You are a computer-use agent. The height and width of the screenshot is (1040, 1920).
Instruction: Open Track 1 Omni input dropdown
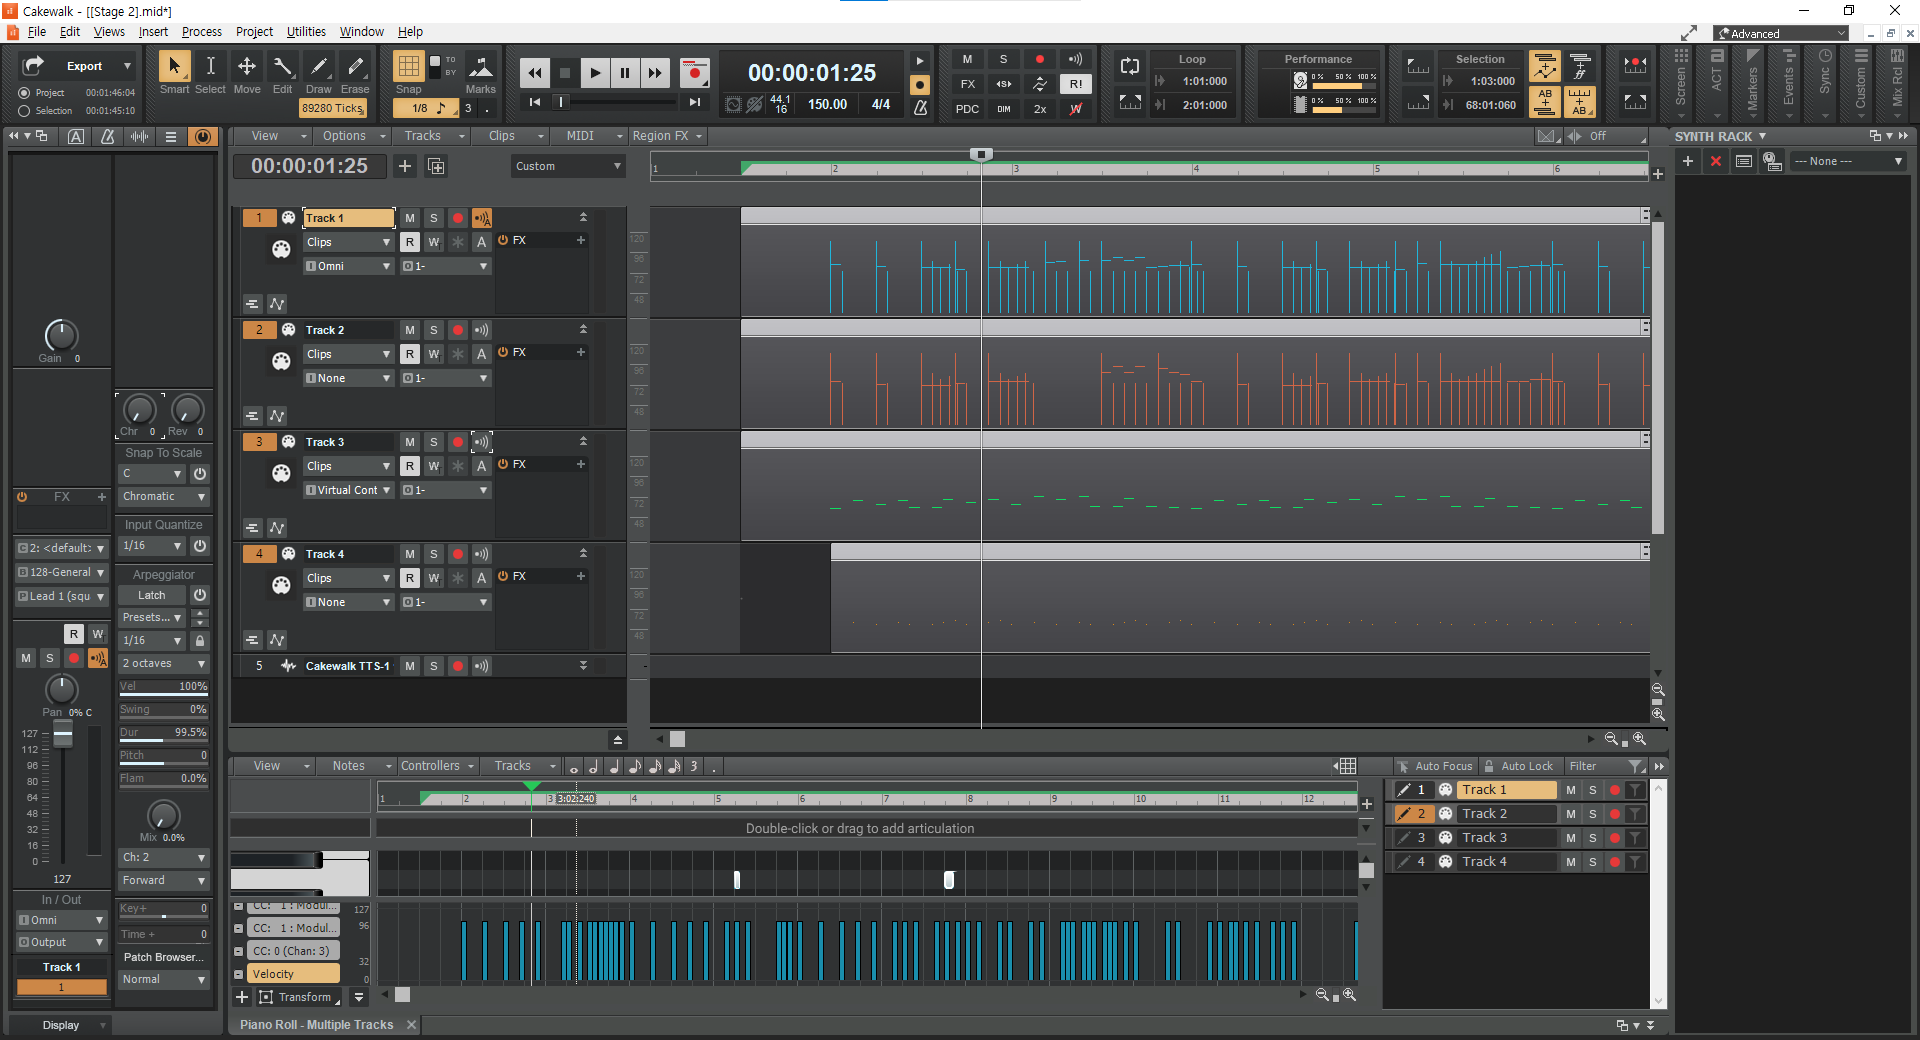tap(348, 266)
